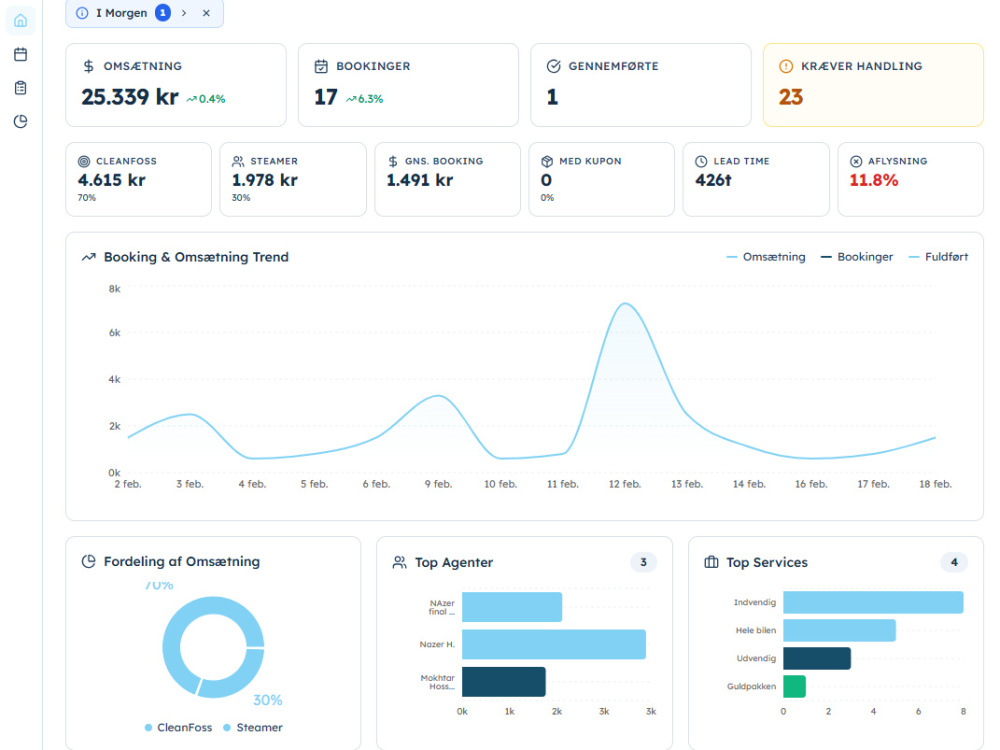
Task: Click the 30% Steamer donut segment
Action: [236, 677]
